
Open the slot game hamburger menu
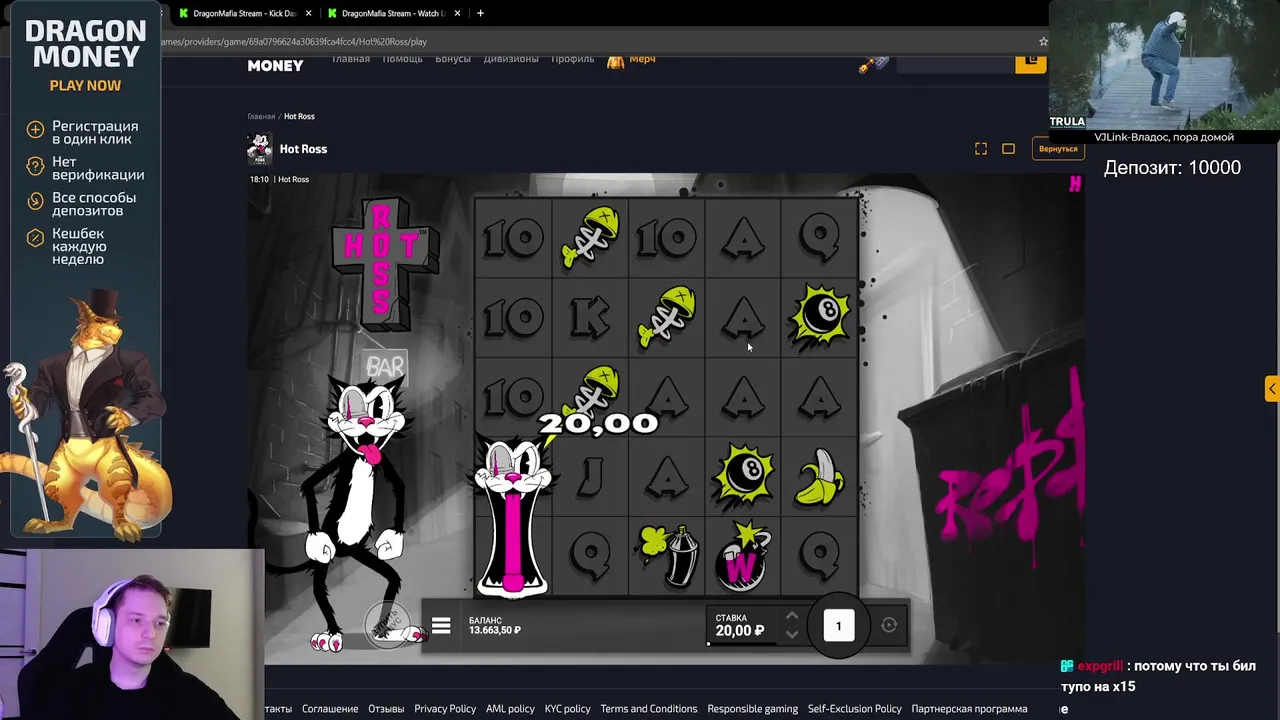pos(441,626)
